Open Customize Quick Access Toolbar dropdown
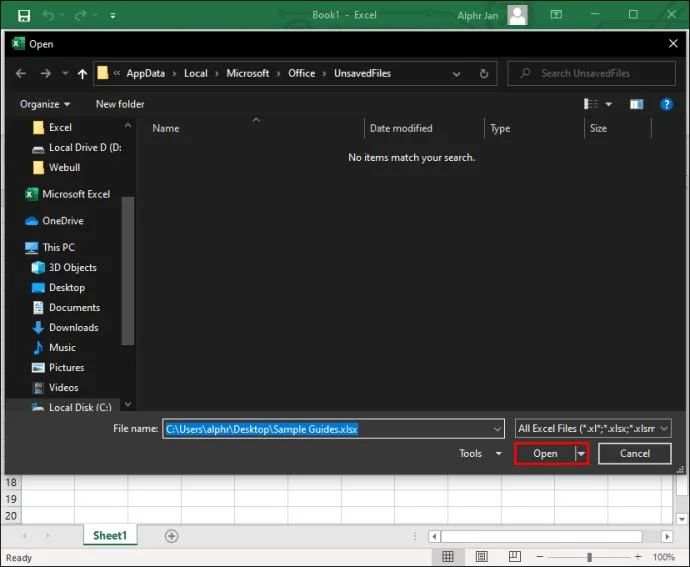 [113, 16]
